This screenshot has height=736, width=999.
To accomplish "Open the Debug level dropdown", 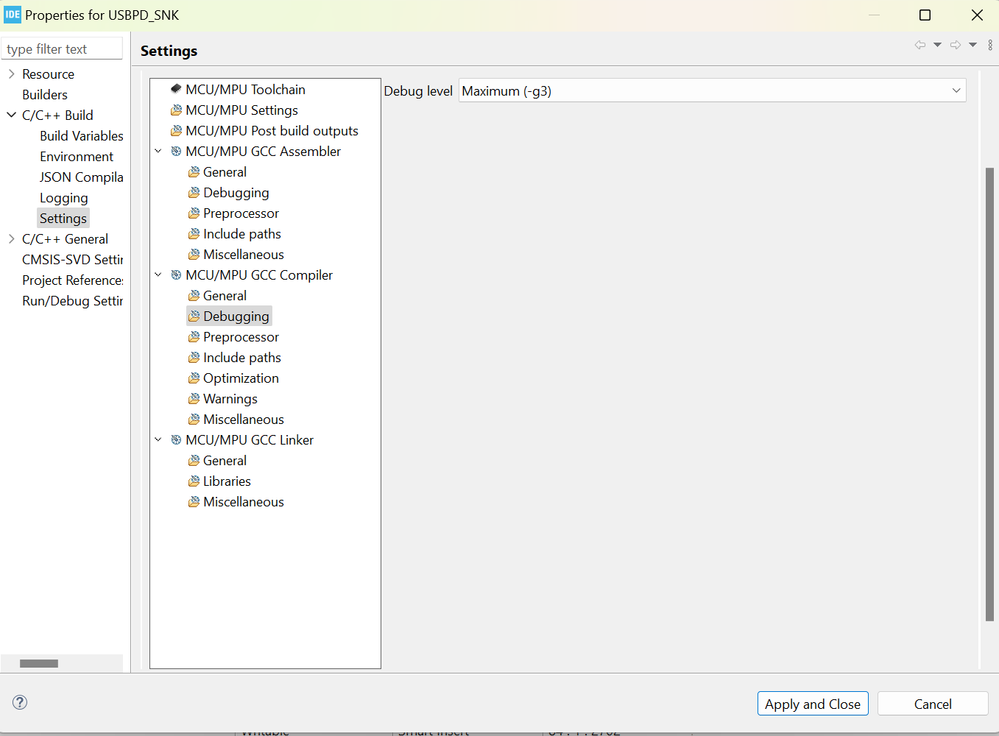I will coord(712,90).
